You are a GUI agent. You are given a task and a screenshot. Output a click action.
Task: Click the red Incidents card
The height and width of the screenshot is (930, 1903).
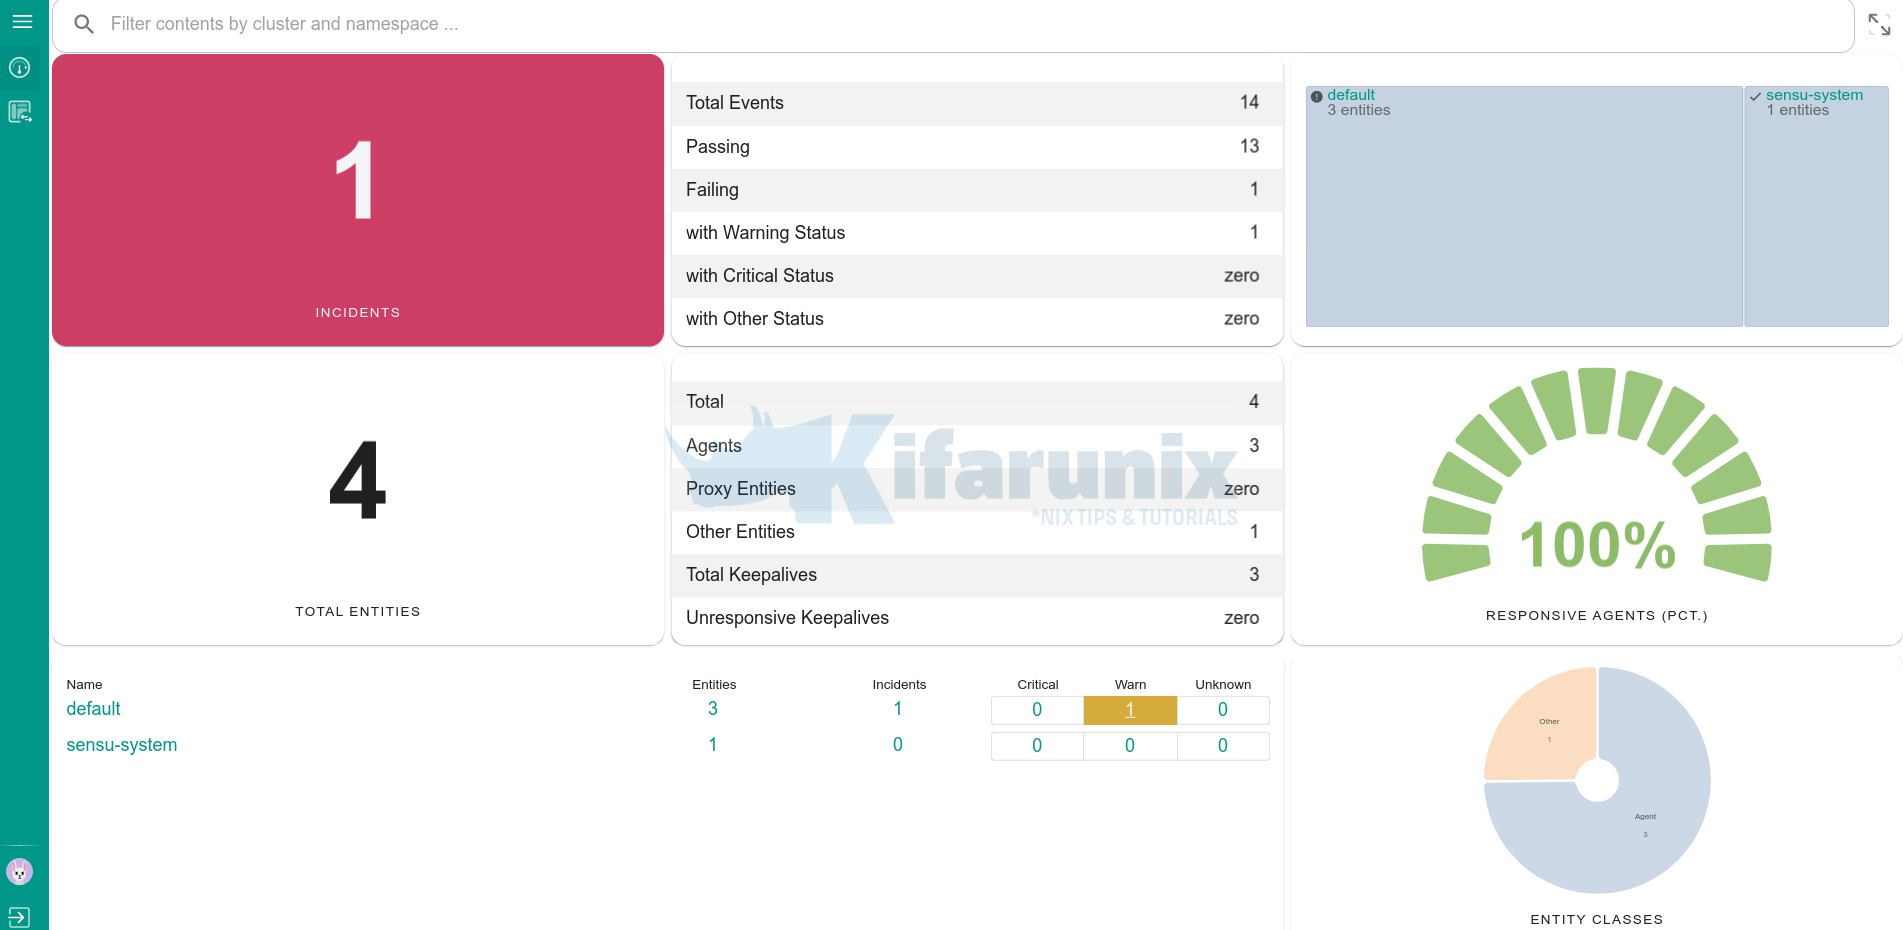tap(358, 200)
